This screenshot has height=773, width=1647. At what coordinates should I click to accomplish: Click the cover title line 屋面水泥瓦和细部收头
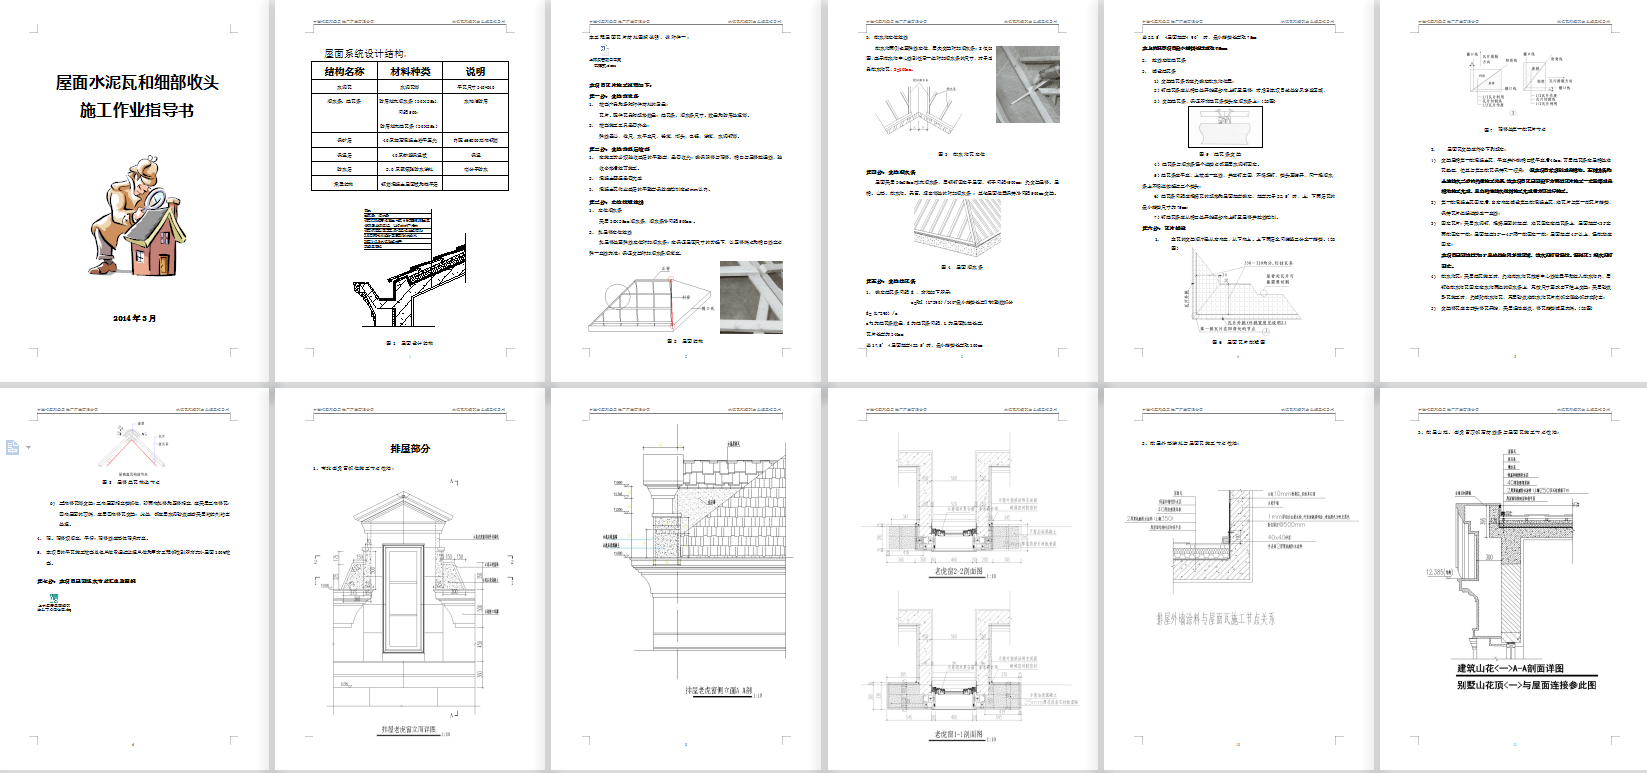pos(137,83)
